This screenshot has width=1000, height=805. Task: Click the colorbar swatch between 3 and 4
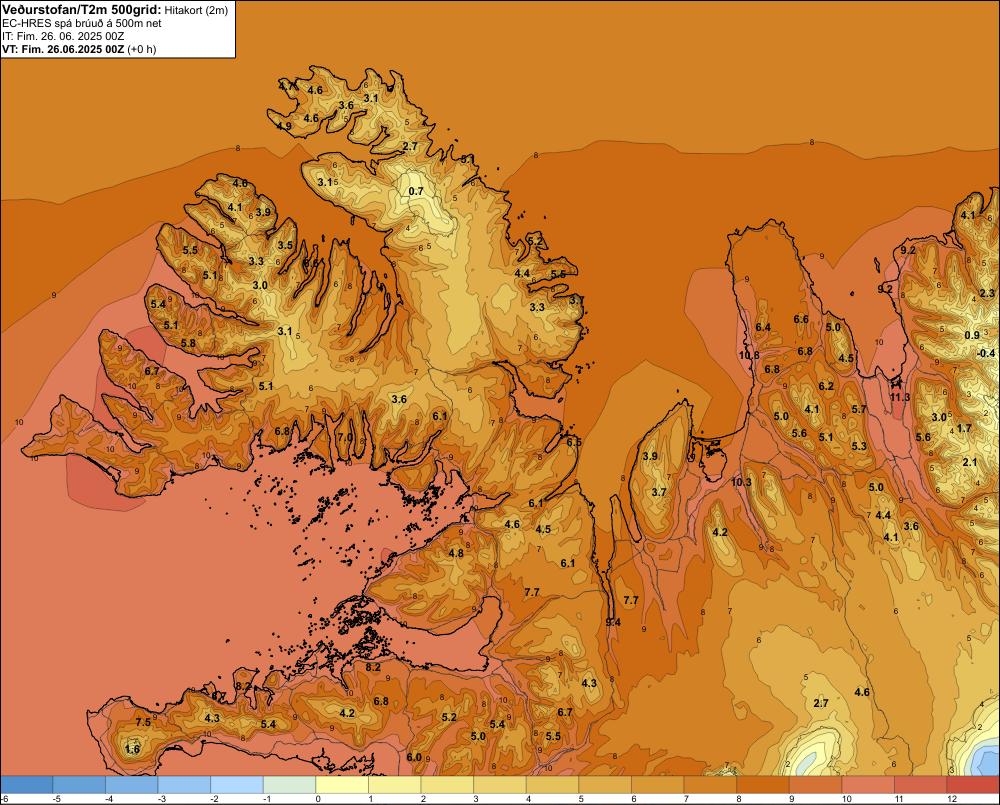500,785
